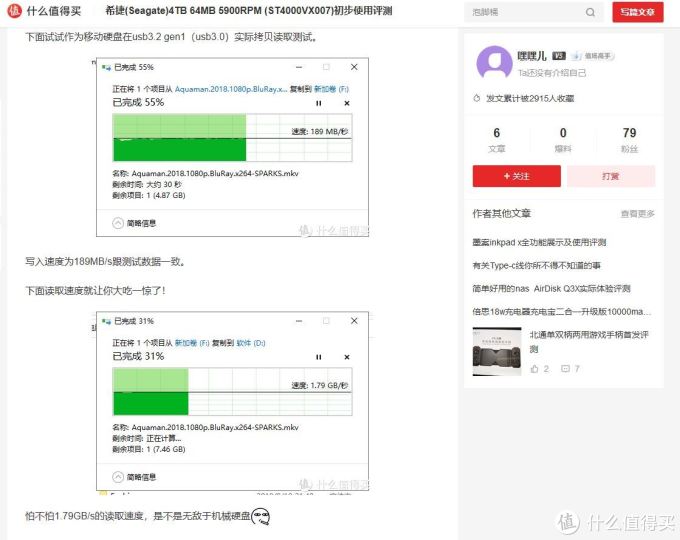The width and height of the screenshot is (680, 540).
Task: Click text Ta还没有介绍自己
Action: (552, 73)
